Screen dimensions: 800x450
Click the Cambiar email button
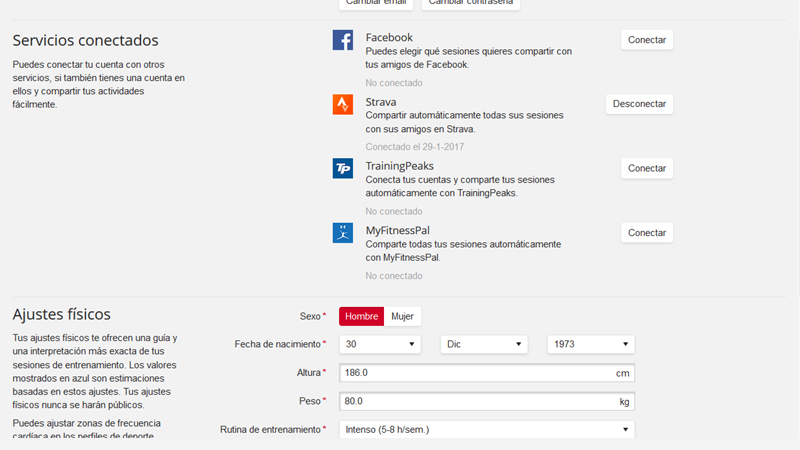[376, 3]
